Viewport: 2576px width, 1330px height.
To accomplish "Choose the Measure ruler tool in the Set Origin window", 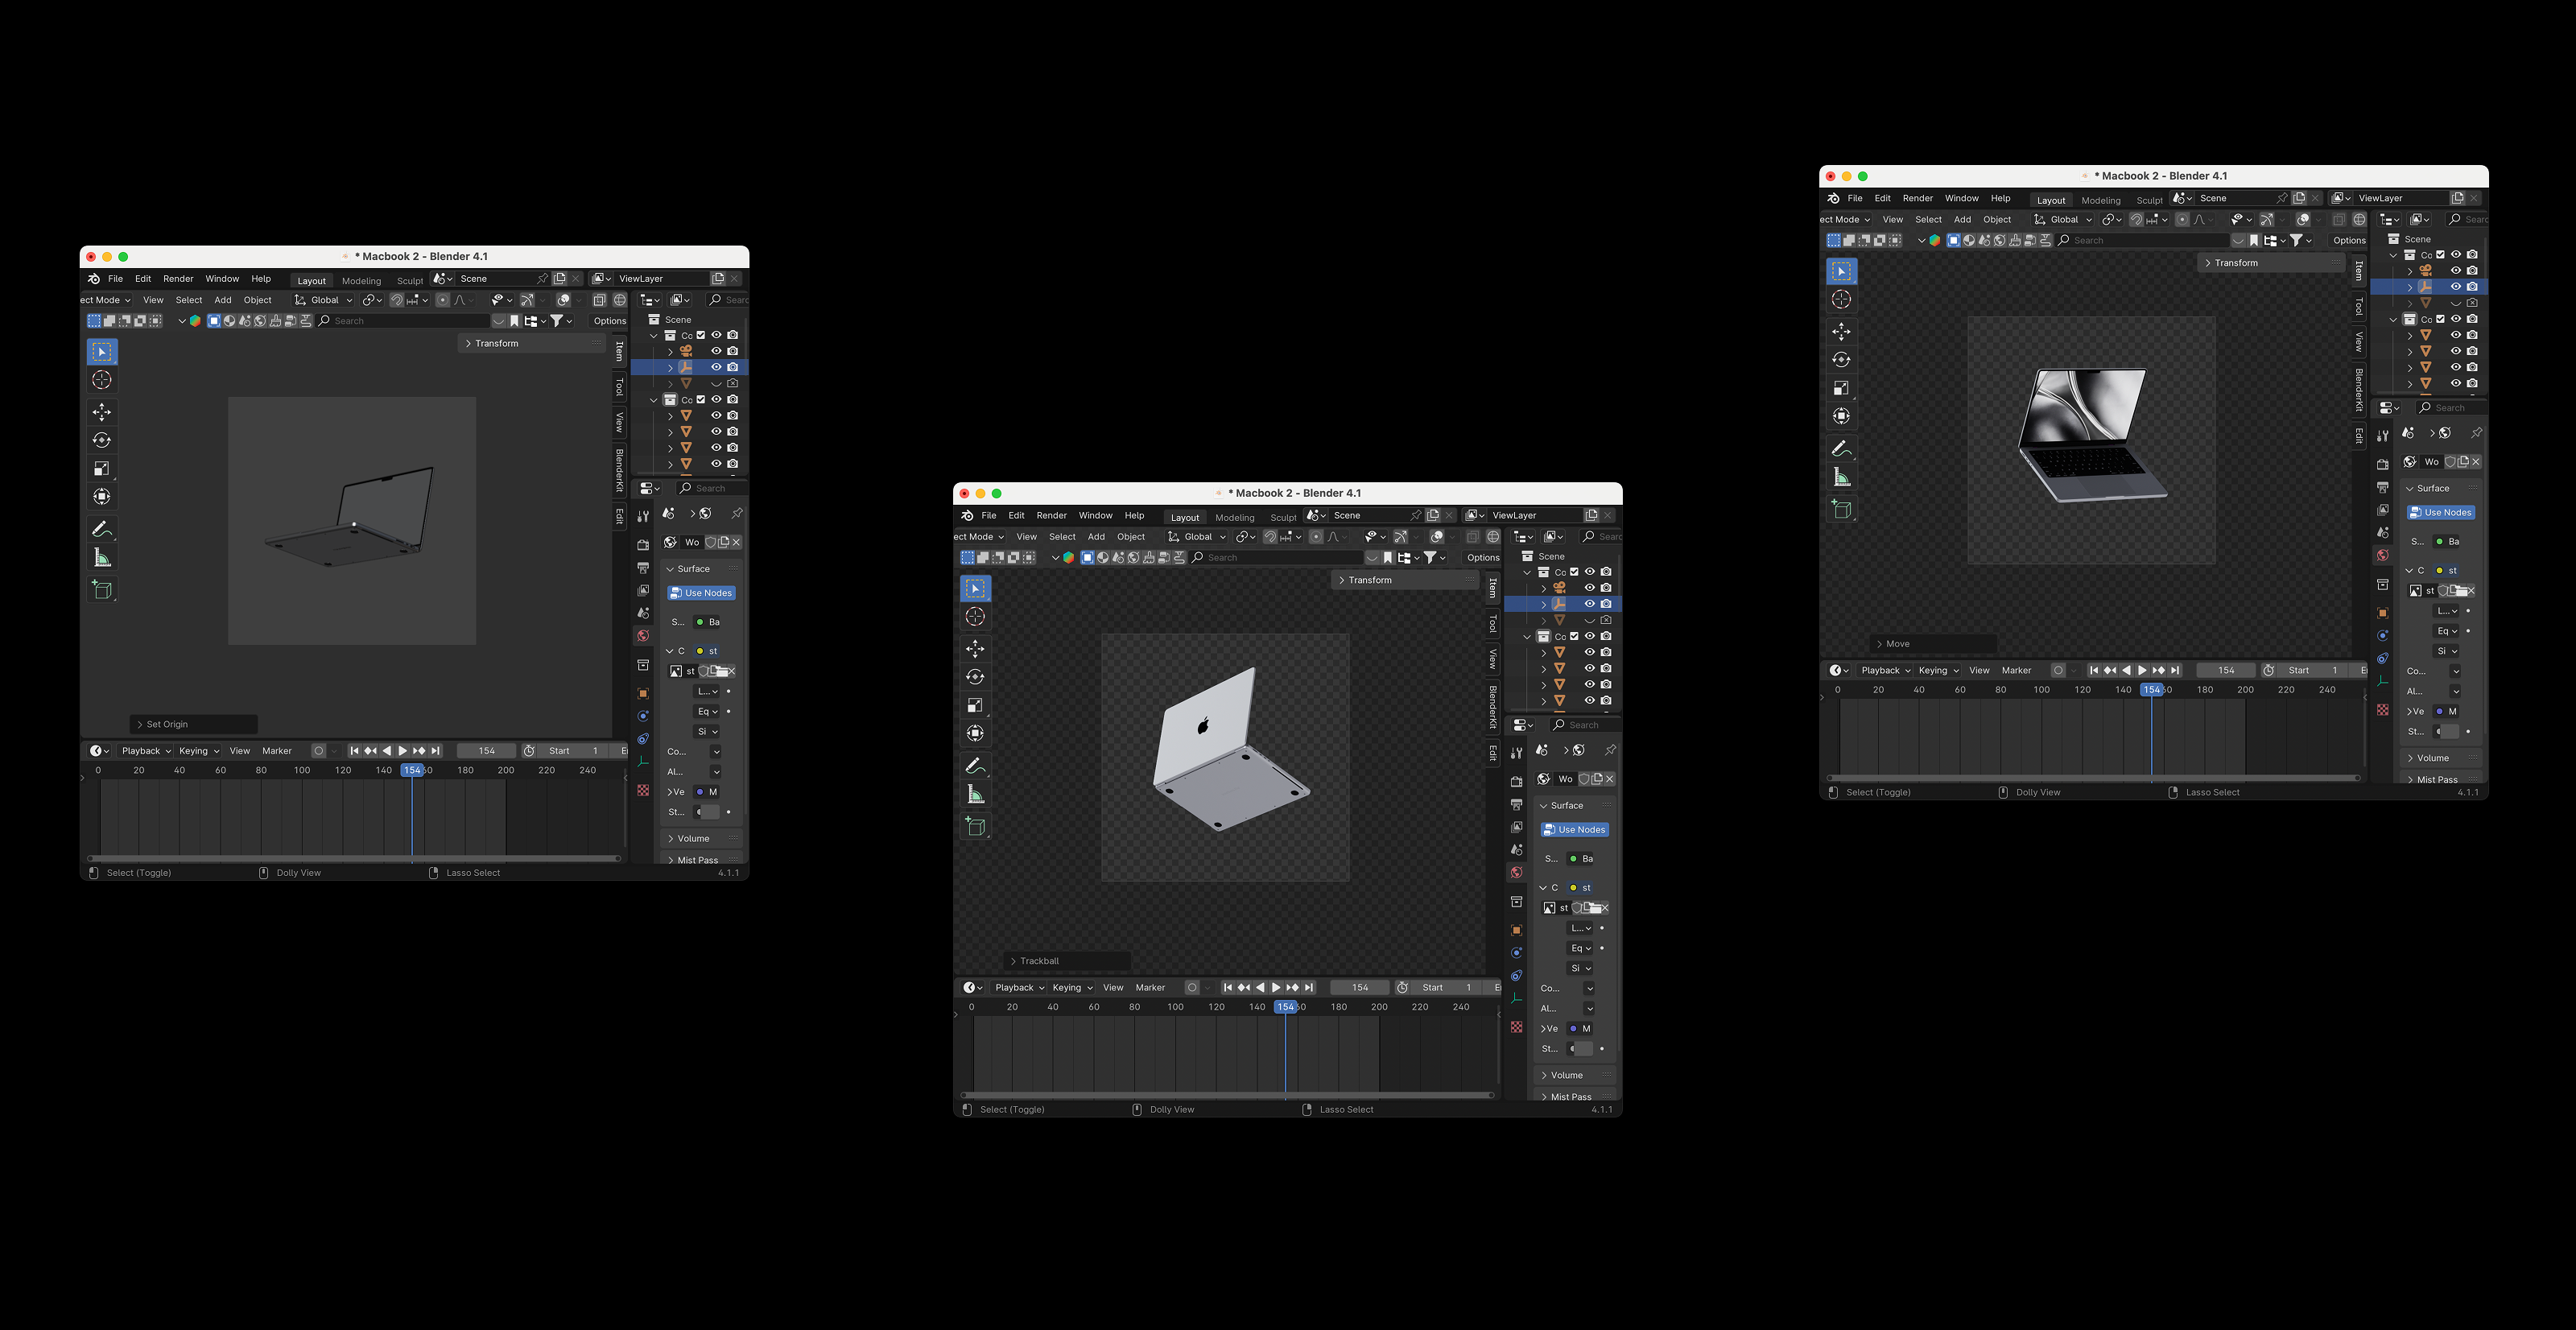I will [102, 558].
